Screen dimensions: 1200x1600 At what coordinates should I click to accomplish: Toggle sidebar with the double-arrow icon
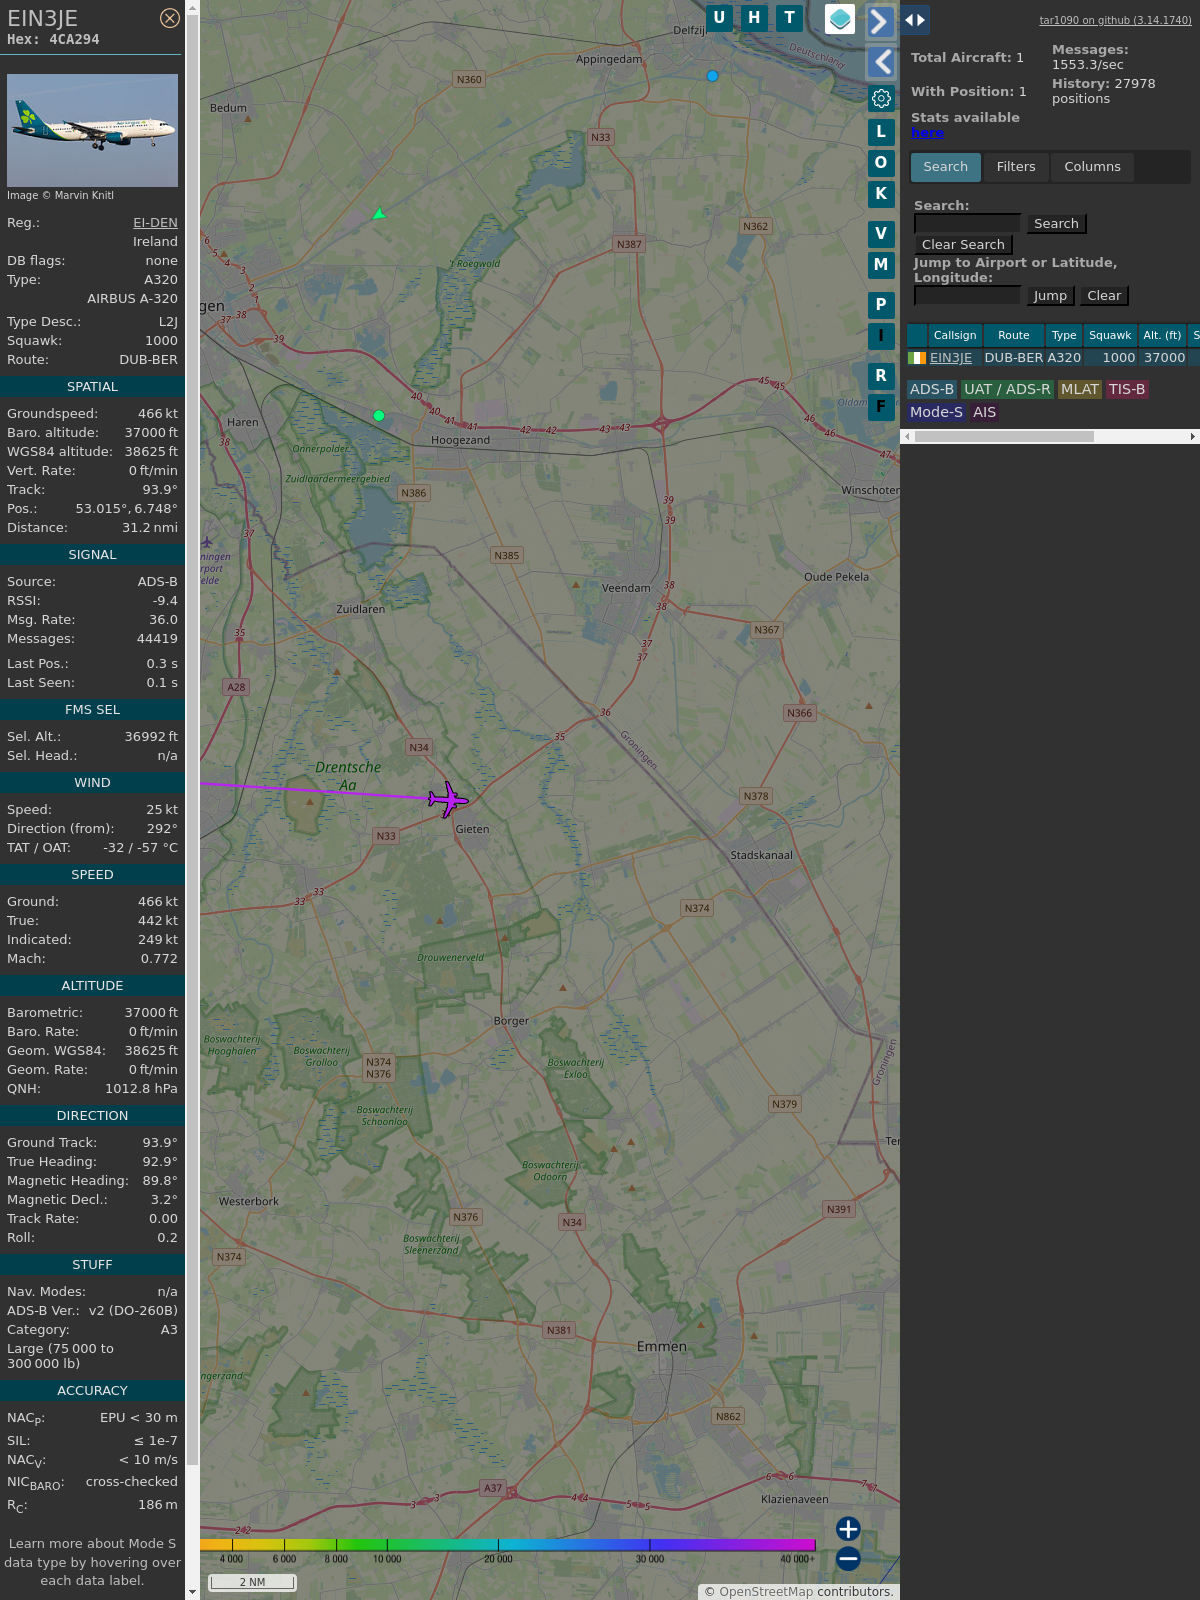914,20
